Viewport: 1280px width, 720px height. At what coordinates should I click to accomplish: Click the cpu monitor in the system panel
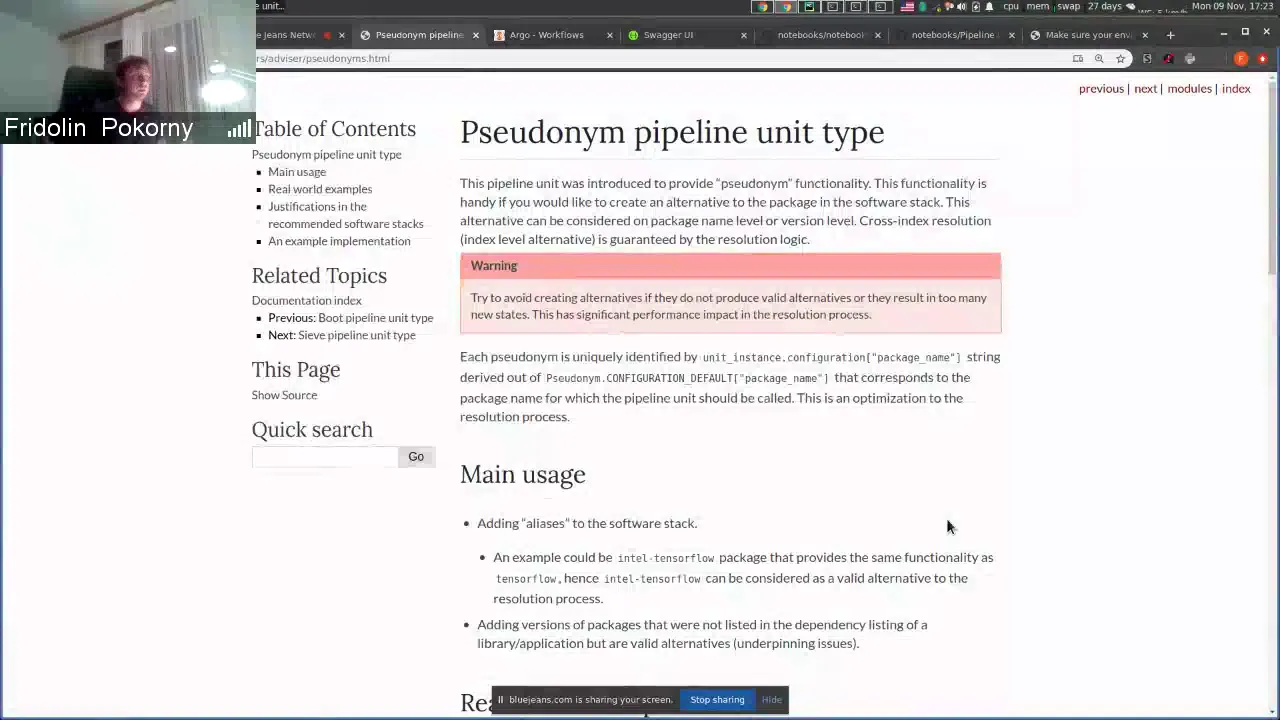tap(1011, 7)
